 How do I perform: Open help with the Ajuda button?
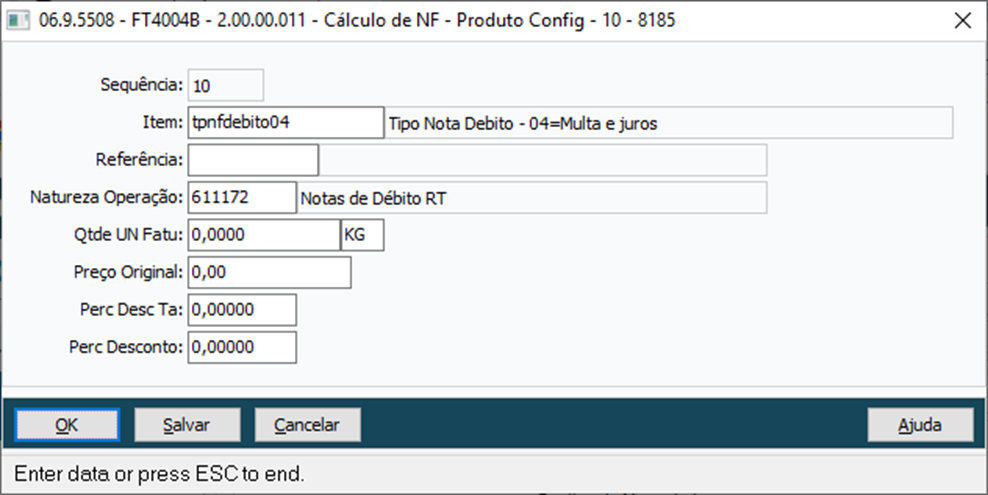coord(919,424)
